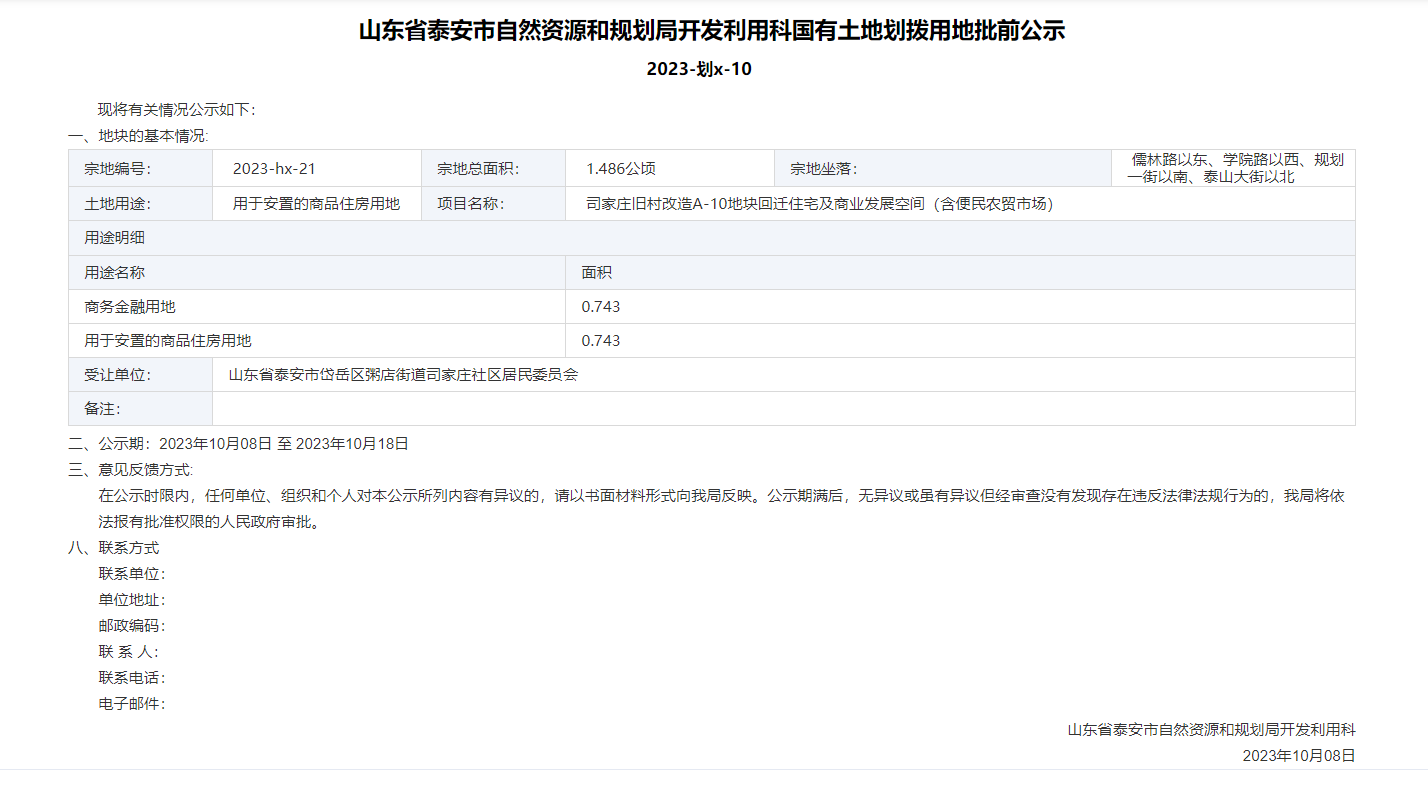Click the 受让单位 label cell
1428x787 pixels.
click(140, 375)
